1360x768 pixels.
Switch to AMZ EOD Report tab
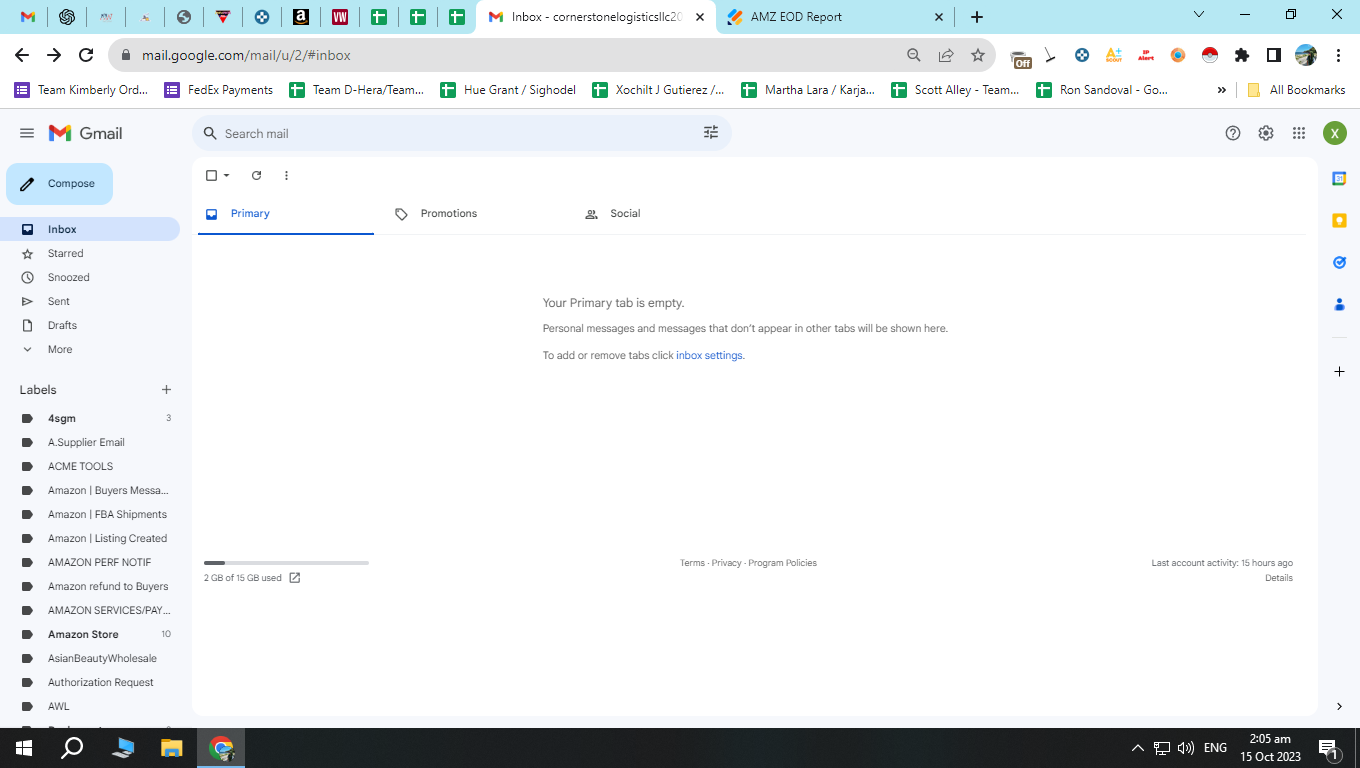834,17
